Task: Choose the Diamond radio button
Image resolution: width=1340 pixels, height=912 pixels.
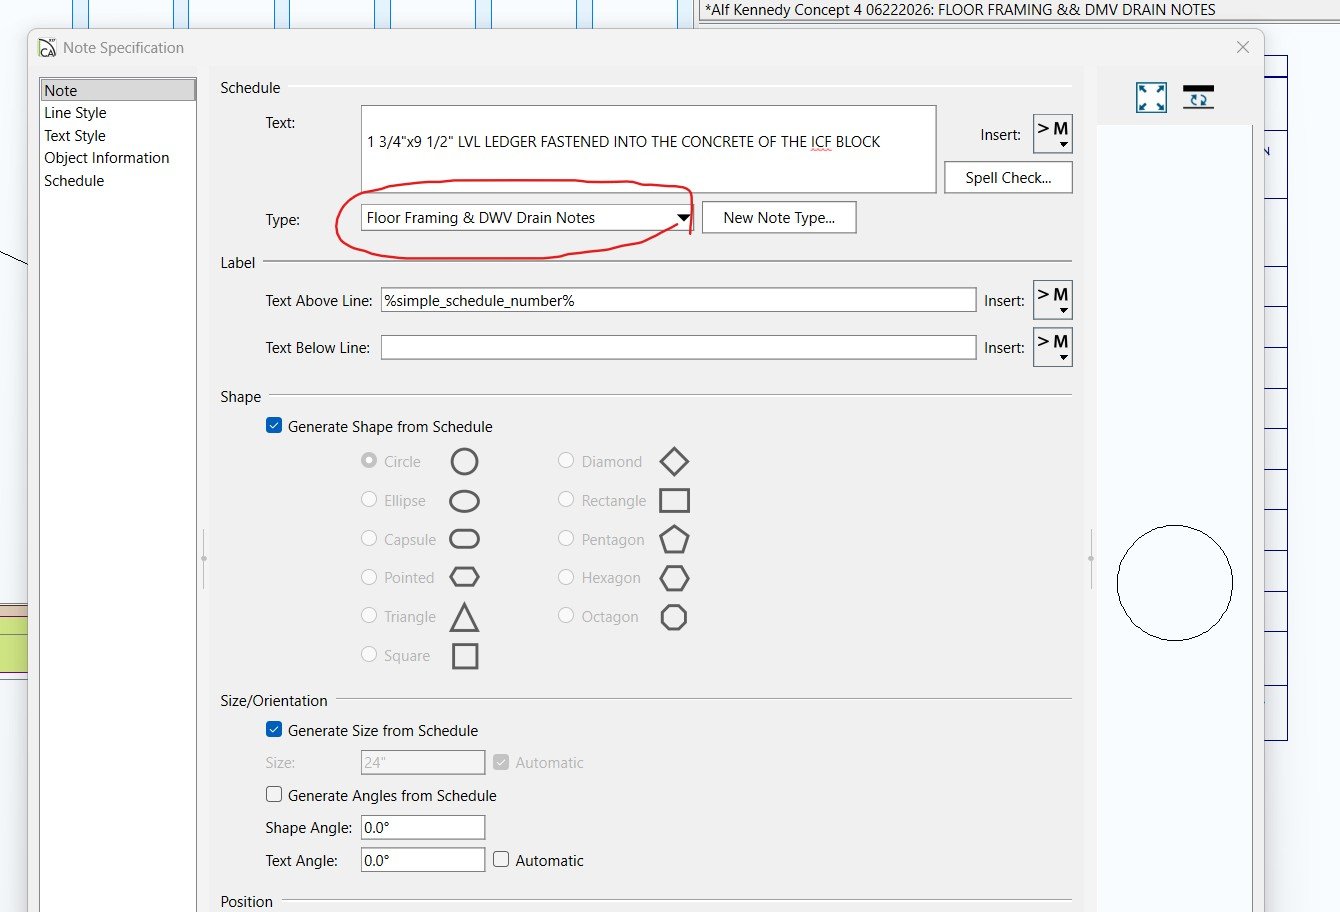Action: click(x=566, y=460)
